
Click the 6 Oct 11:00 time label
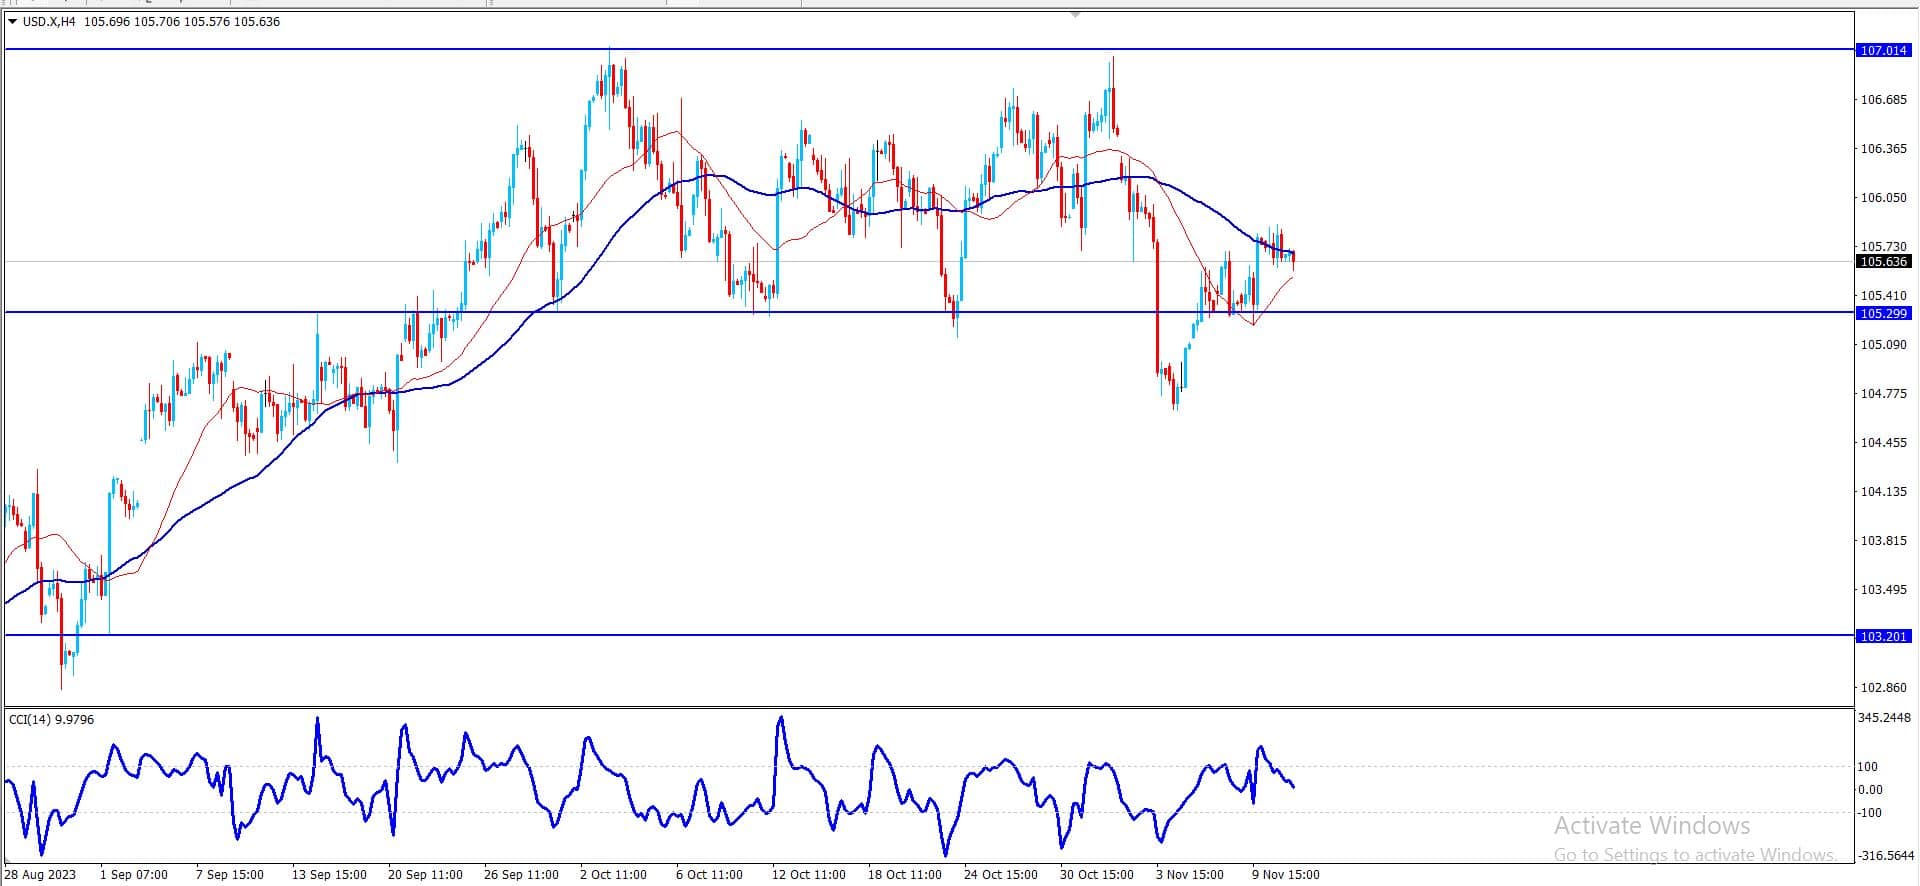click(709, 875)
